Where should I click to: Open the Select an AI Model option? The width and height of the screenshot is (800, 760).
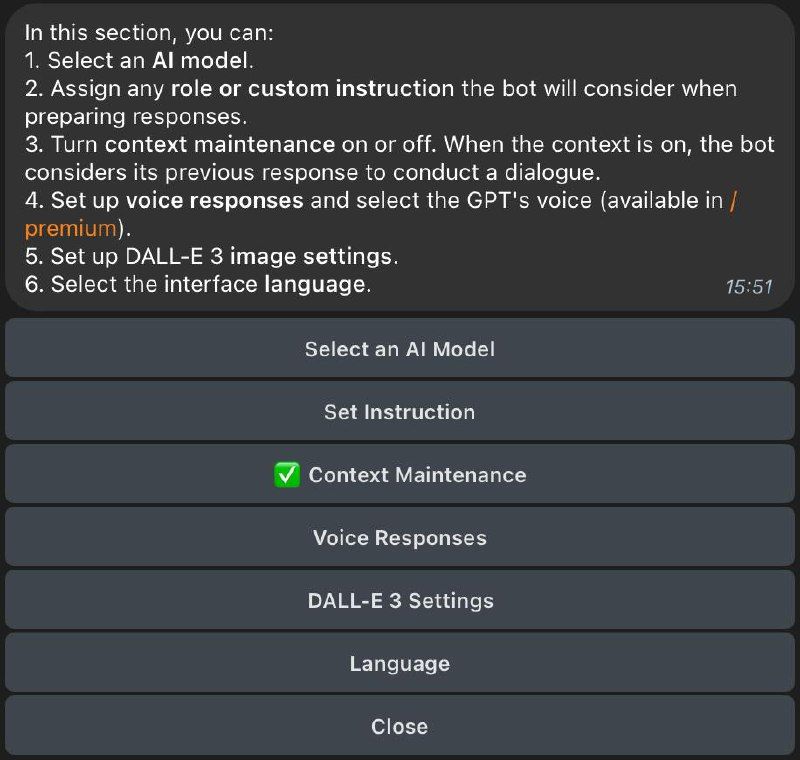[400, 348]
